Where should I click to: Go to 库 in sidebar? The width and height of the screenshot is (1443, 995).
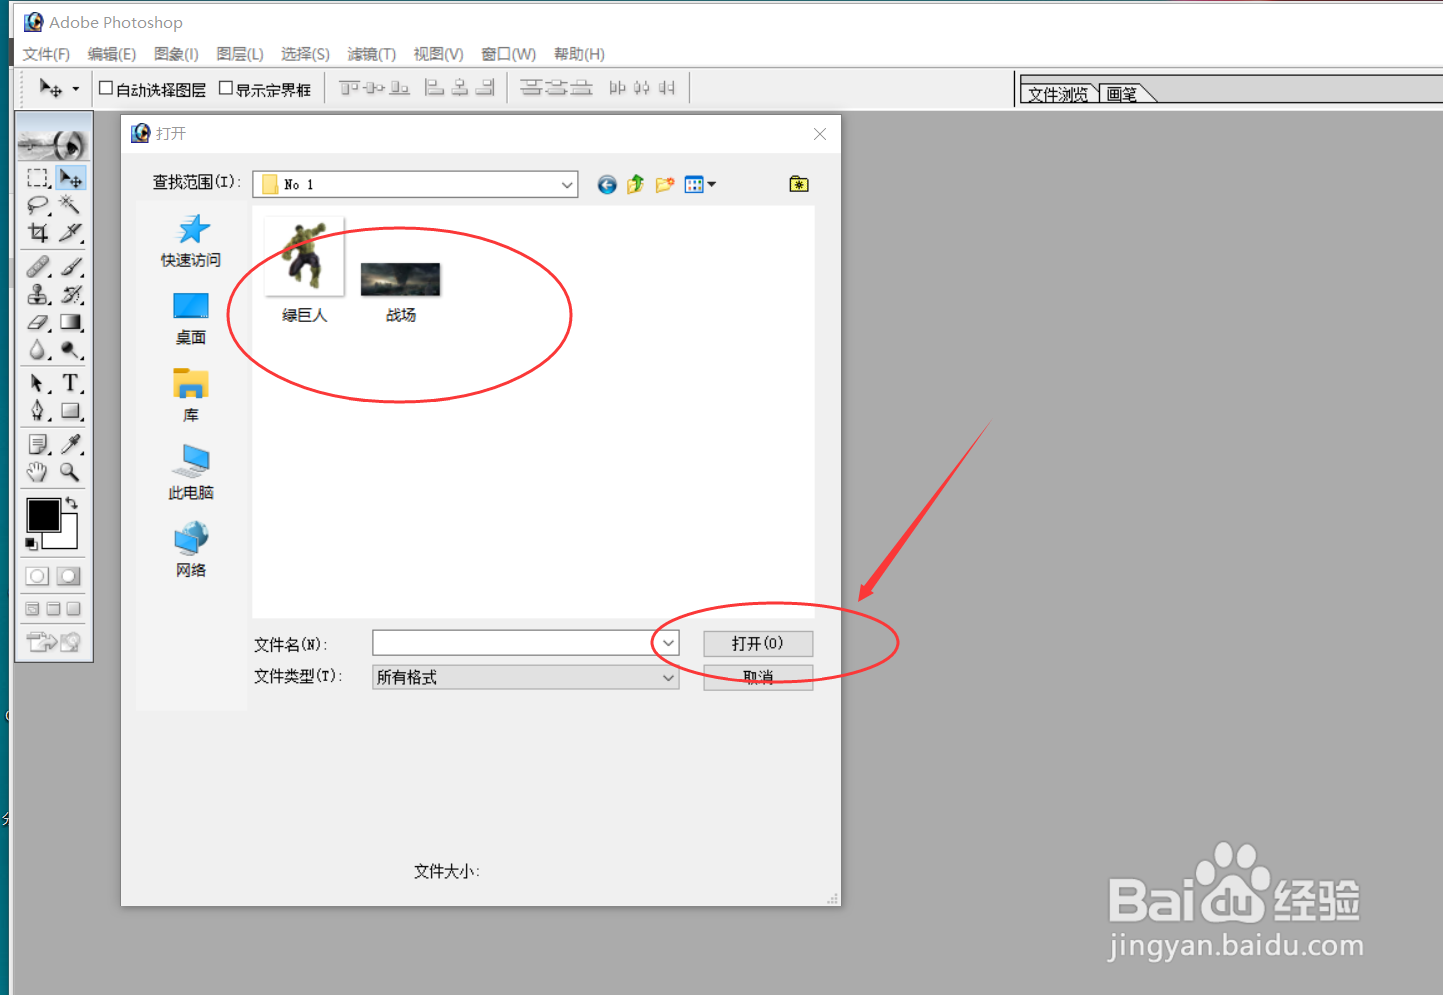point(191,396)
